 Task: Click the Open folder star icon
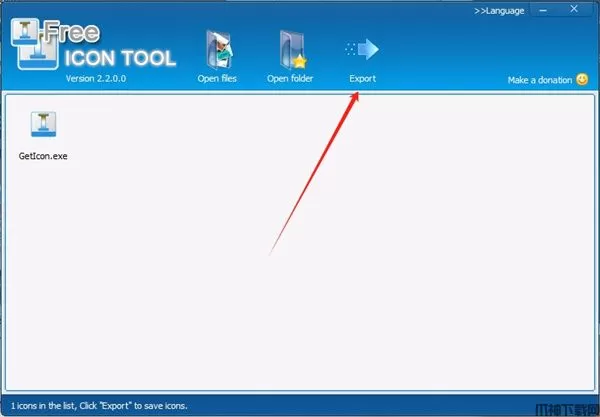tap(293, 50)
